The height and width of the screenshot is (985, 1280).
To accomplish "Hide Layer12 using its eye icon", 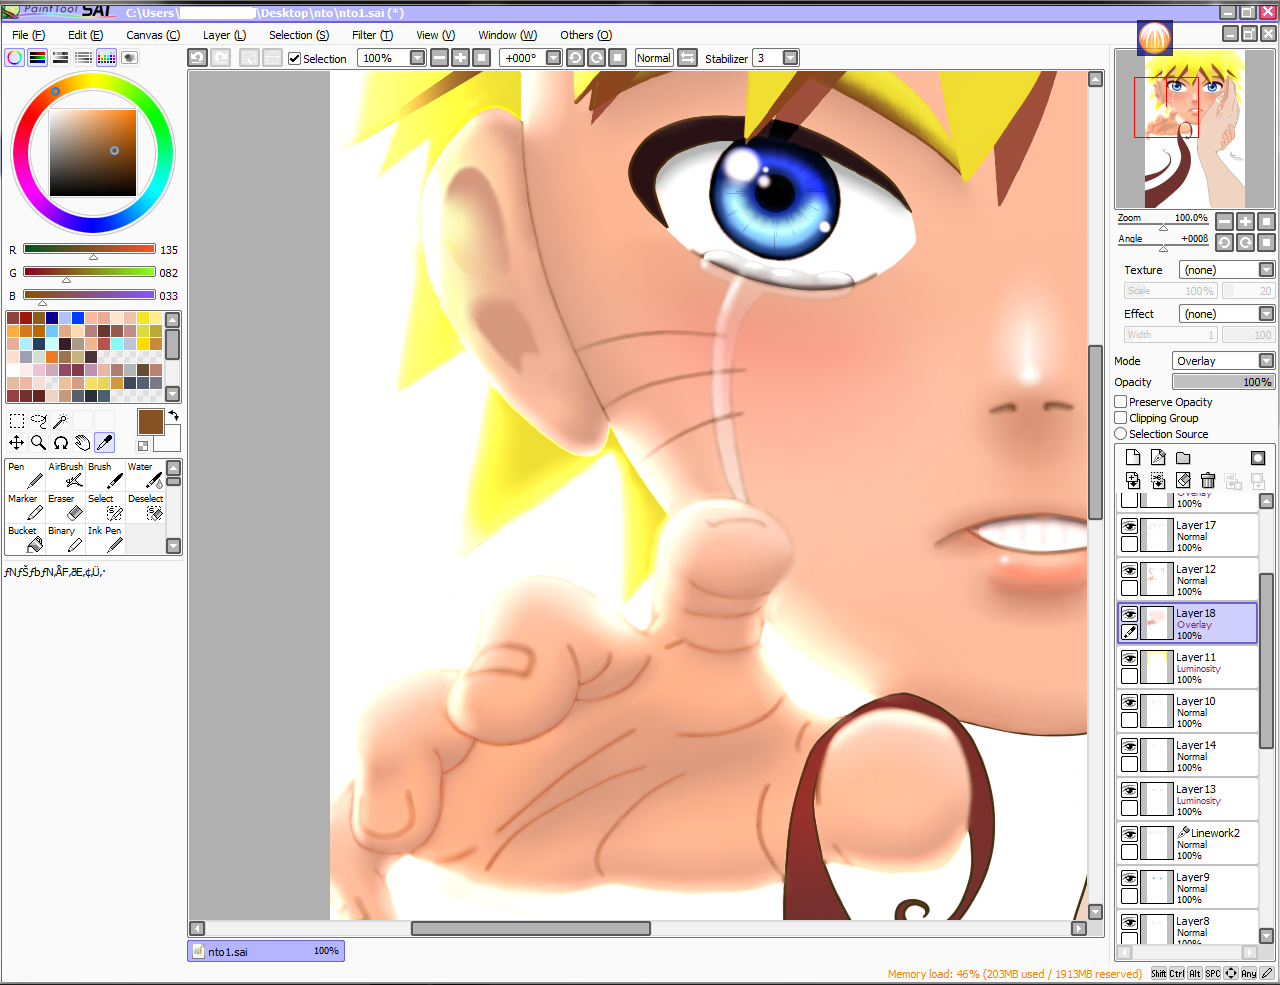I will click(x=1129, y=570).
